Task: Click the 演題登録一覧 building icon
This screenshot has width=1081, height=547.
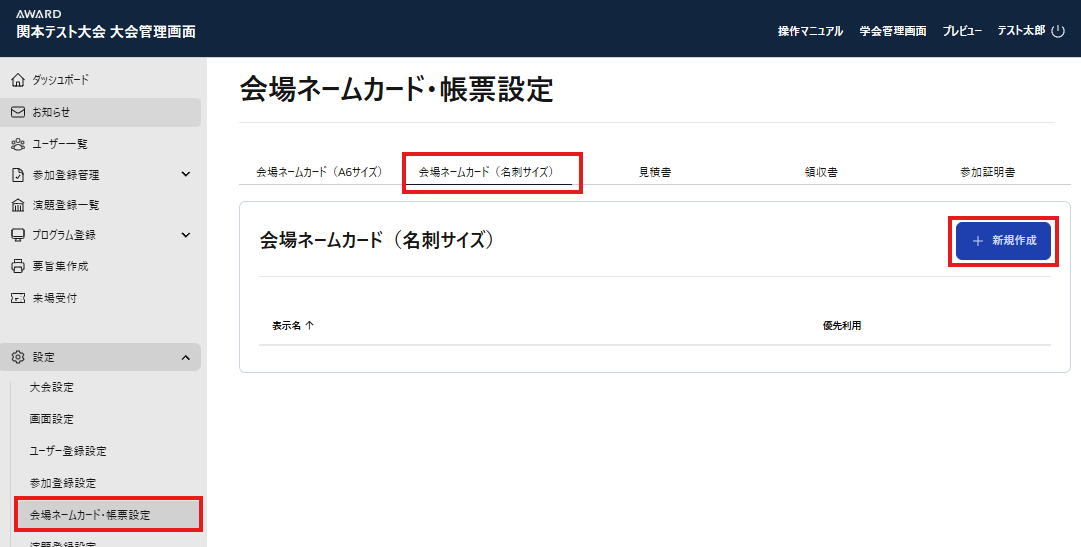Action: pyautogui.click(x=17, y=205)
